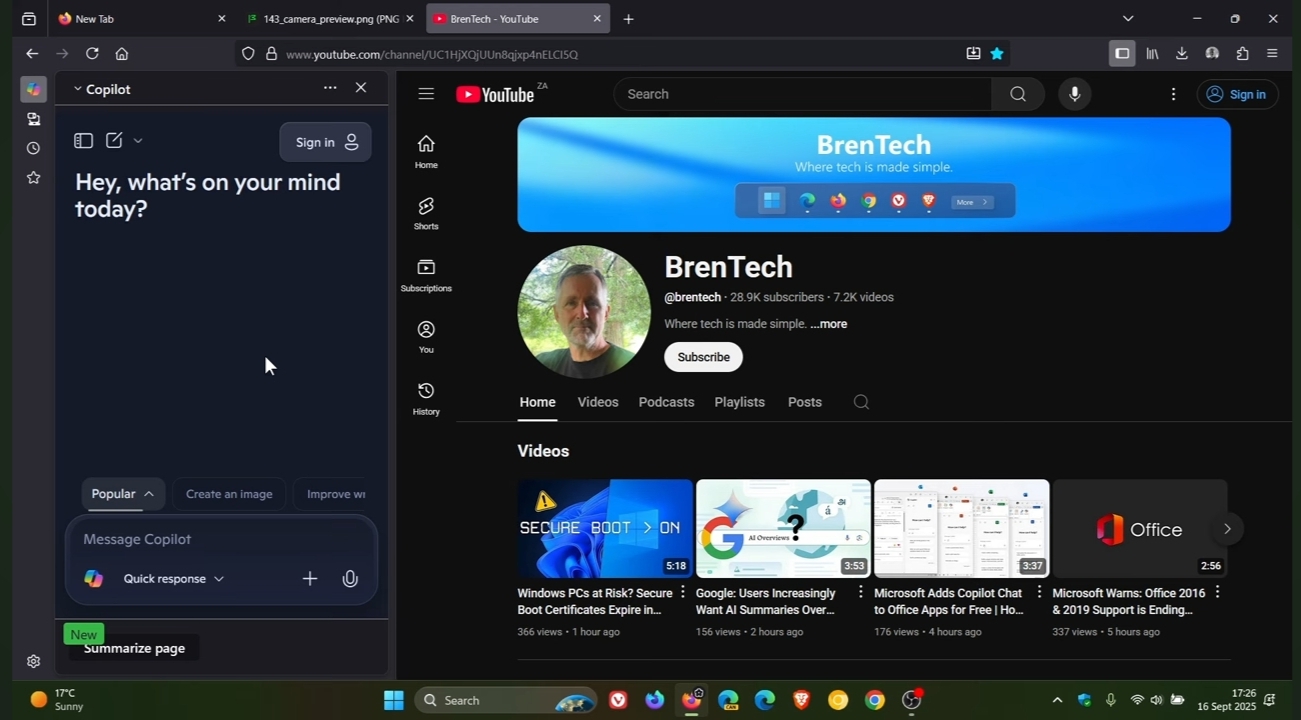Open Copilot panel options (three dots)

pyautogui.click(x=330, y=88)
